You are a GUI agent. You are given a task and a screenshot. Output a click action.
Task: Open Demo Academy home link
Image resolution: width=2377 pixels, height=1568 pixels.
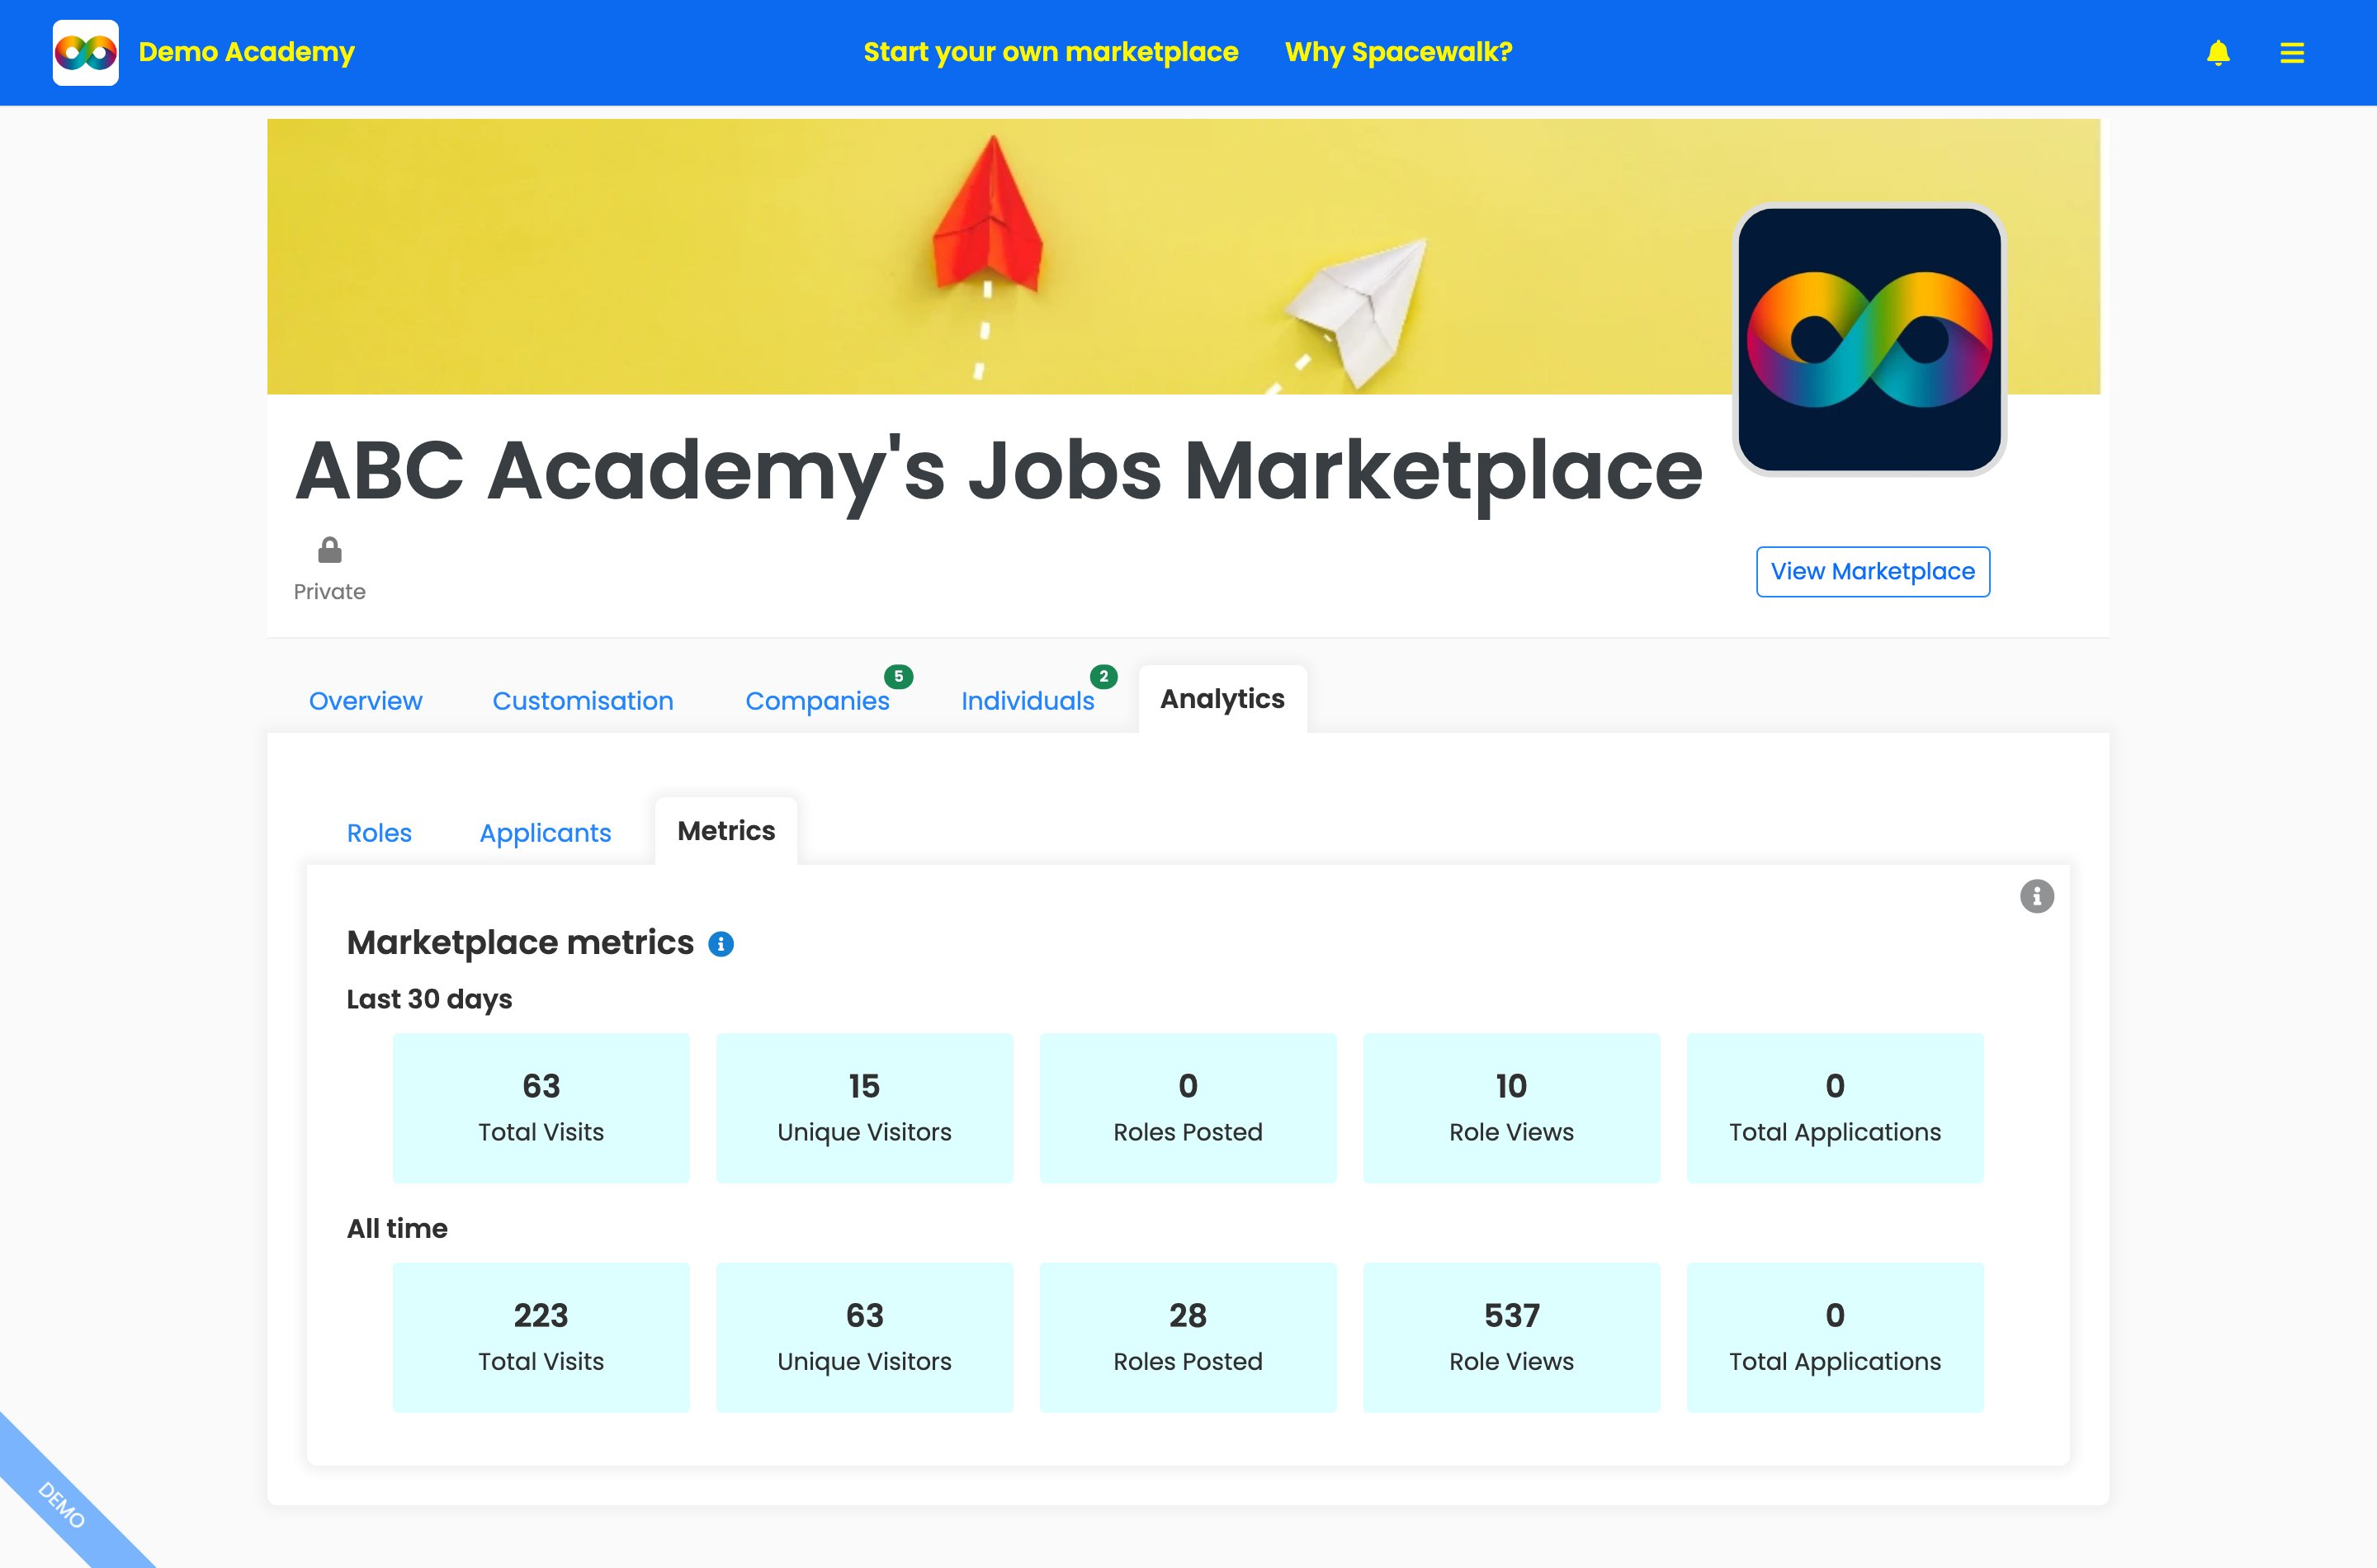tap(246, 52)
